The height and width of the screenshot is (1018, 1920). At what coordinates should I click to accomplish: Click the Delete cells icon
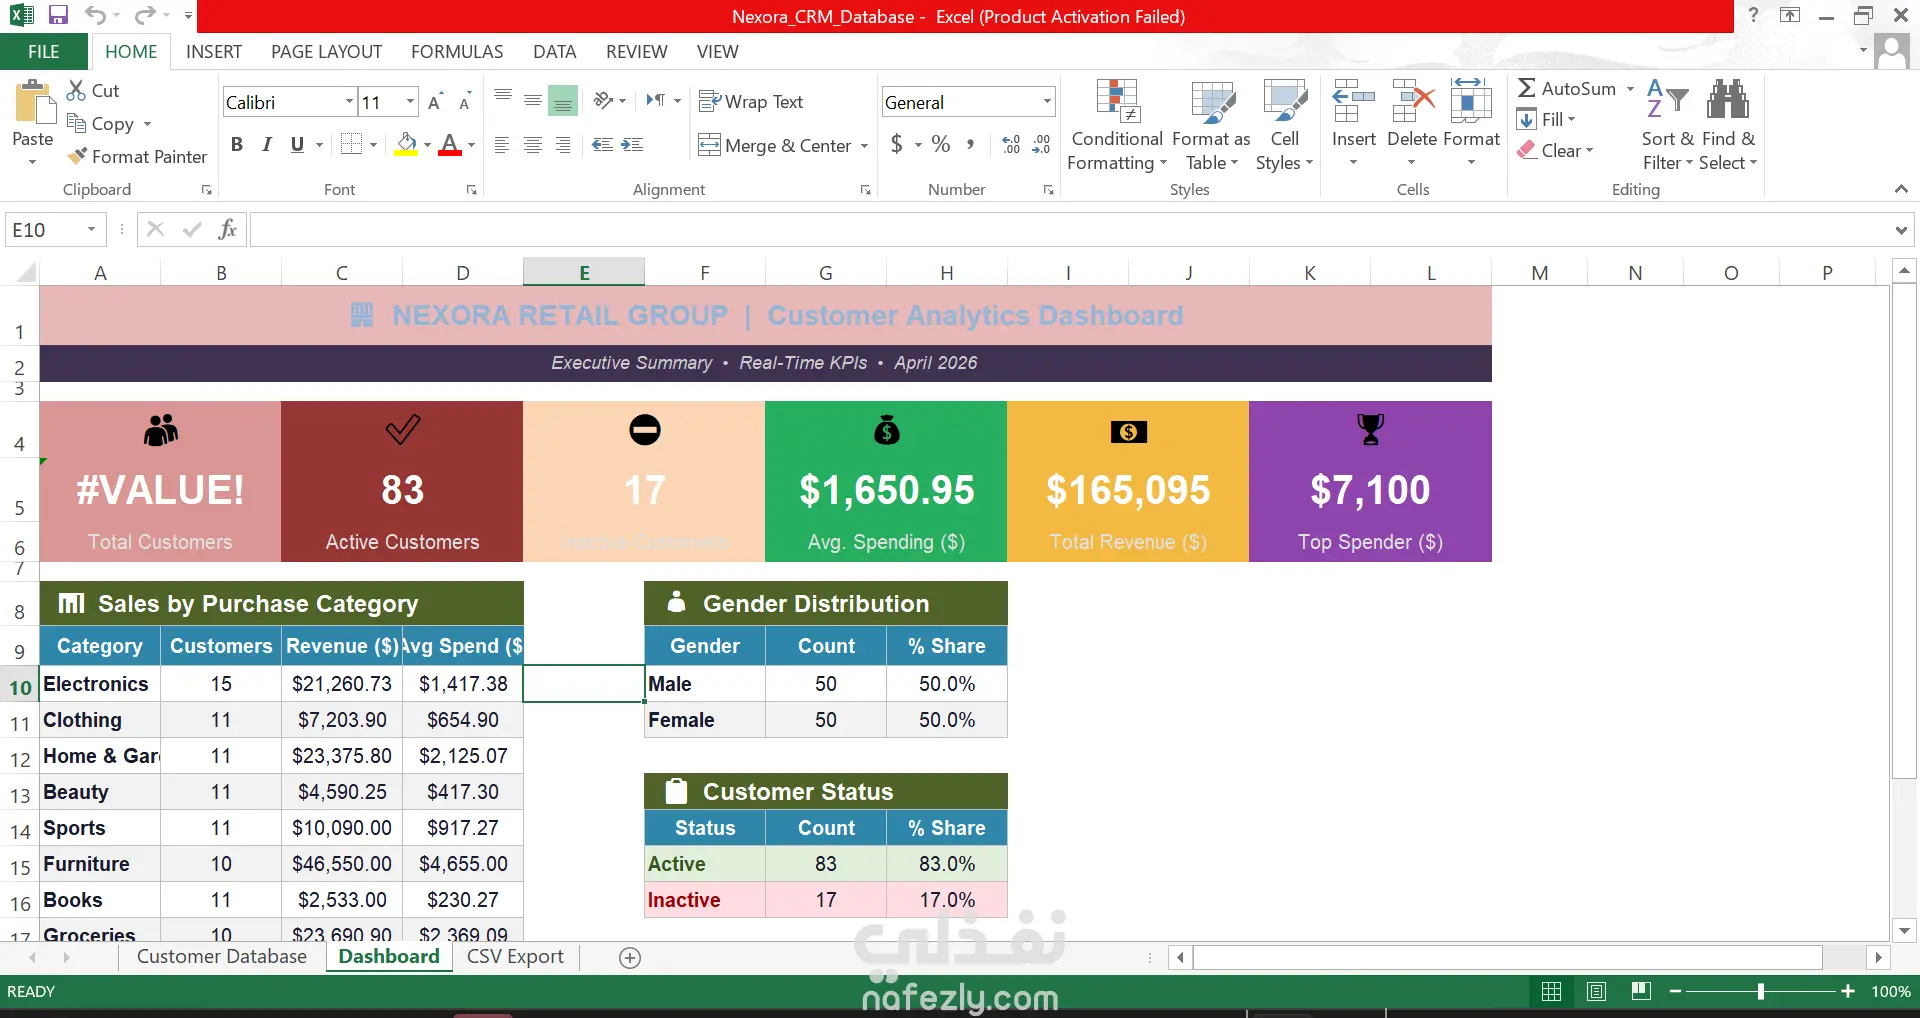point(1412,101)
